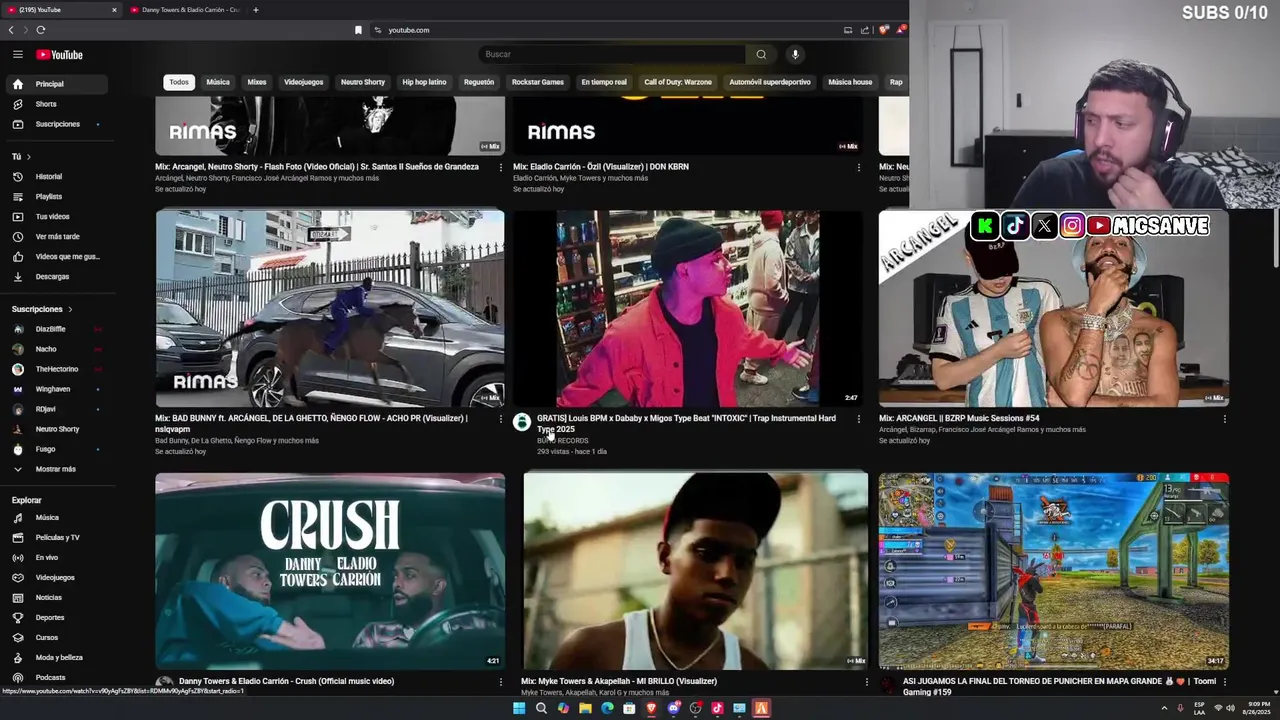Screen dimensions: 1280x720
Task: Open options menu for Toomi Gaming video
Action: click(1224, 682)
